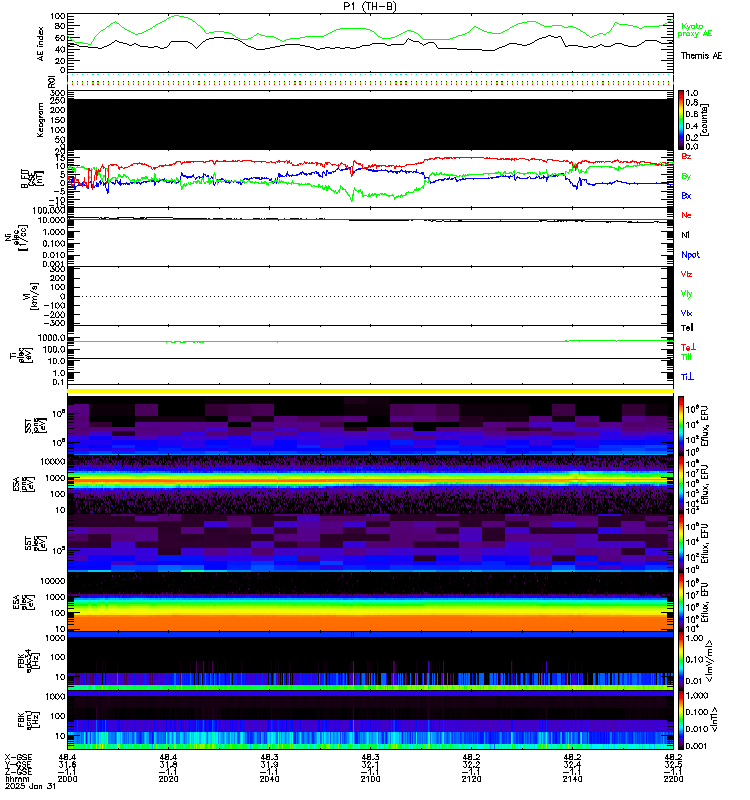Select the red Ne legend entry
The image size is (750, 800).
[686, 215]
